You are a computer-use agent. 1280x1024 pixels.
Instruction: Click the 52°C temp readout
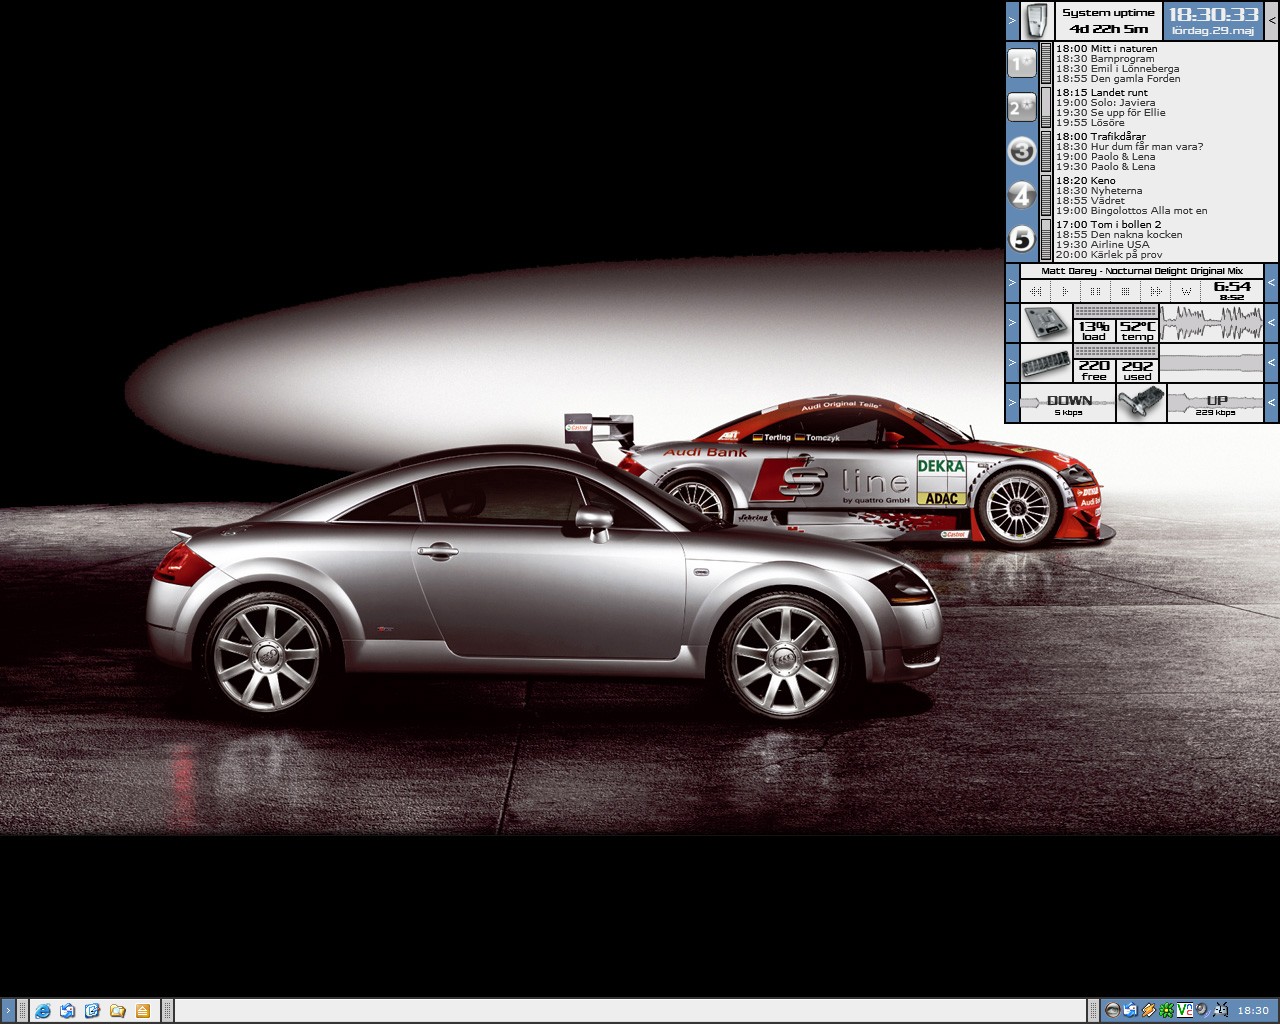1137,331
